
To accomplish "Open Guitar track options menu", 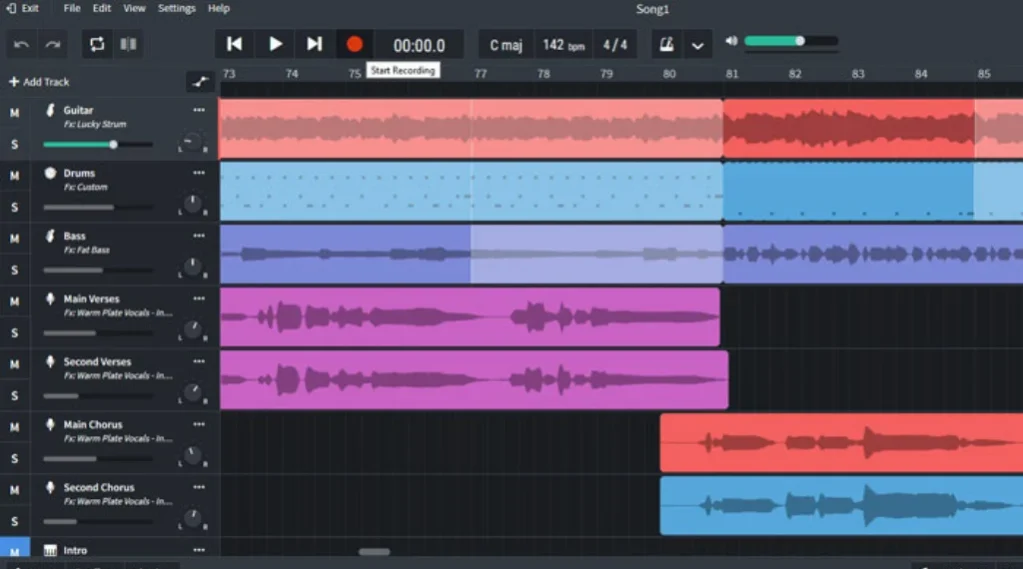I will click(199, 110).
